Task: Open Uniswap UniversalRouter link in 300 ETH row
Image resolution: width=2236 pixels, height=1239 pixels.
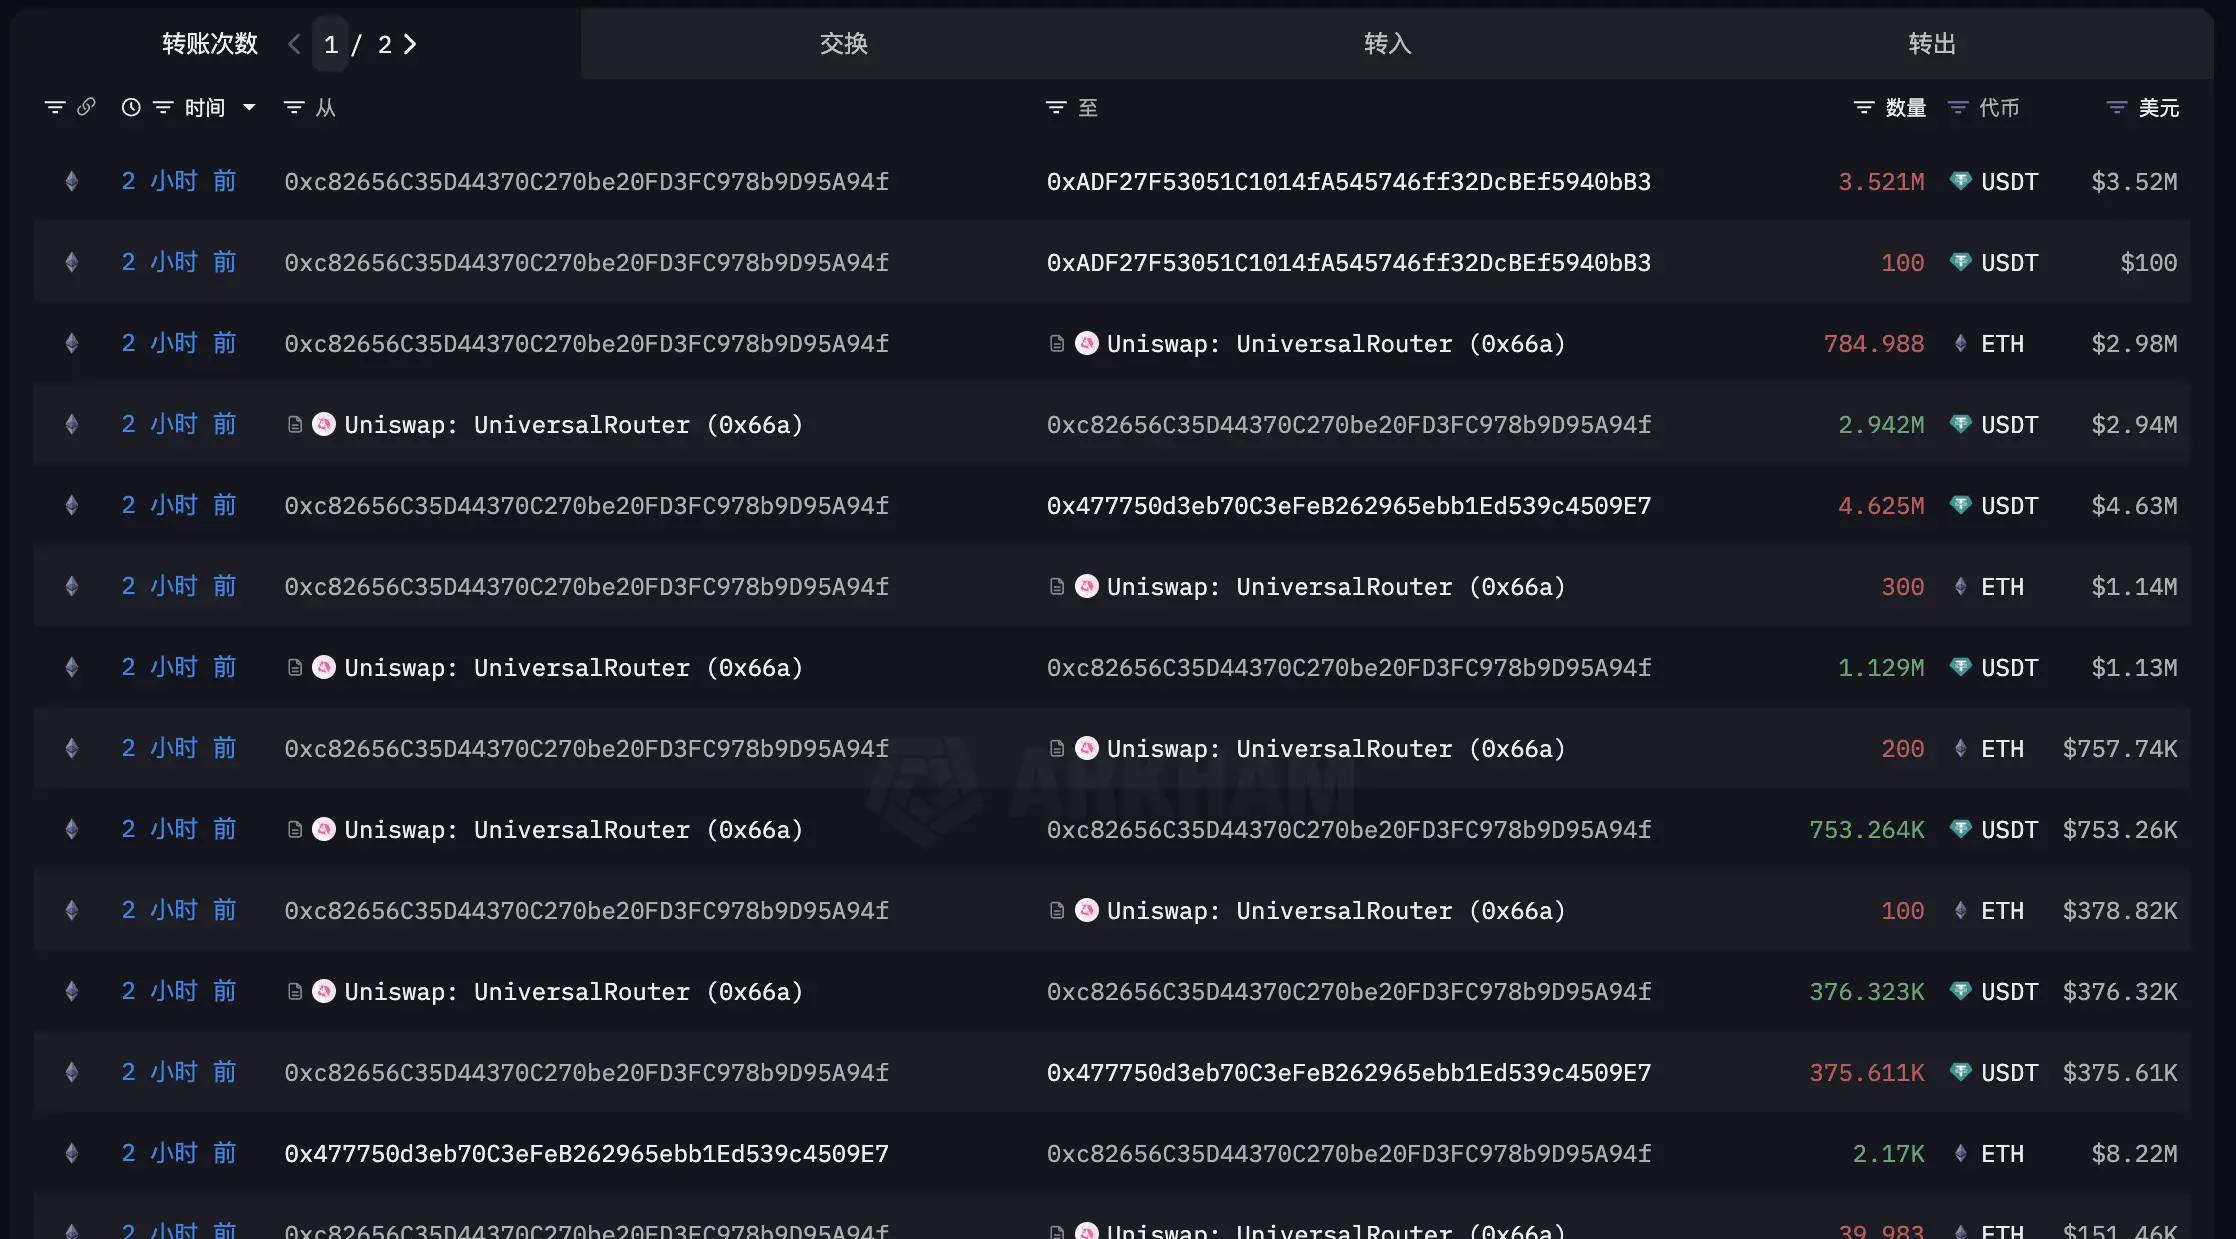Action: 1335,587
